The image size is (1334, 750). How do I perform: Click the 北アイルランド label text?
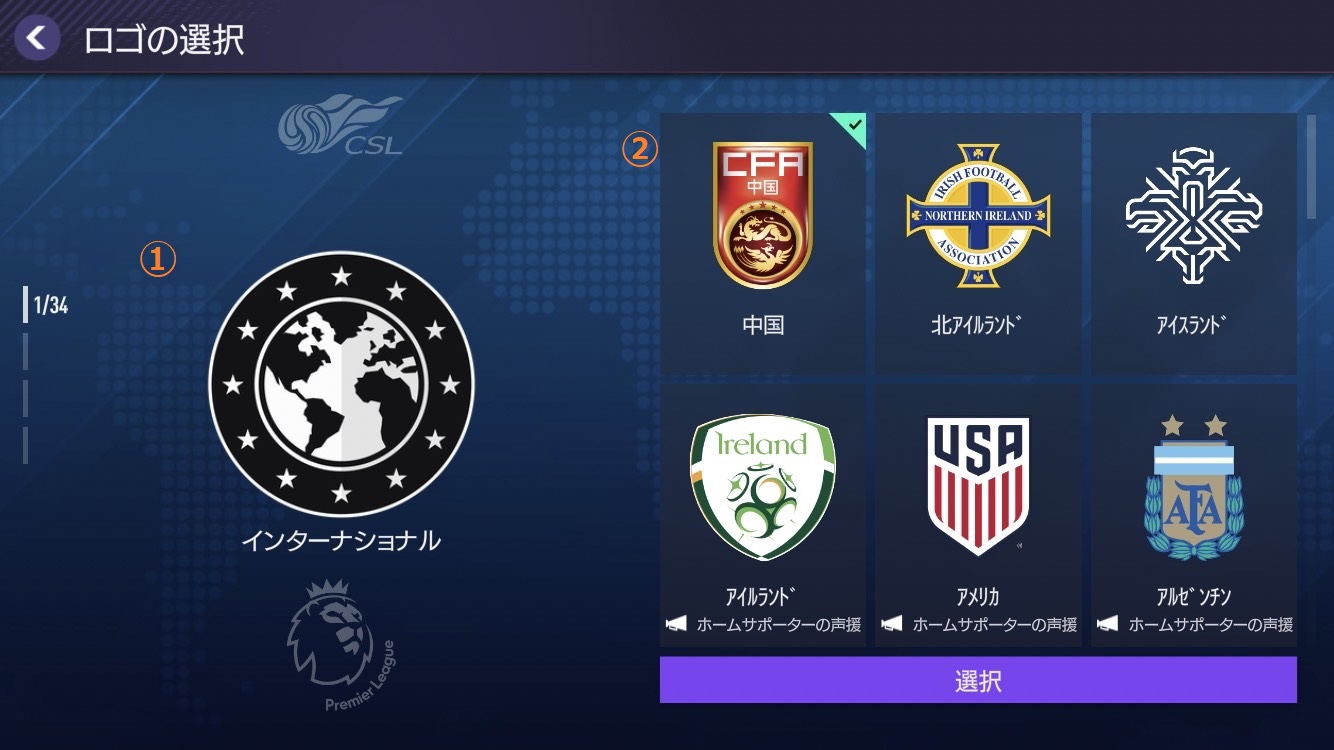[979, 326]
